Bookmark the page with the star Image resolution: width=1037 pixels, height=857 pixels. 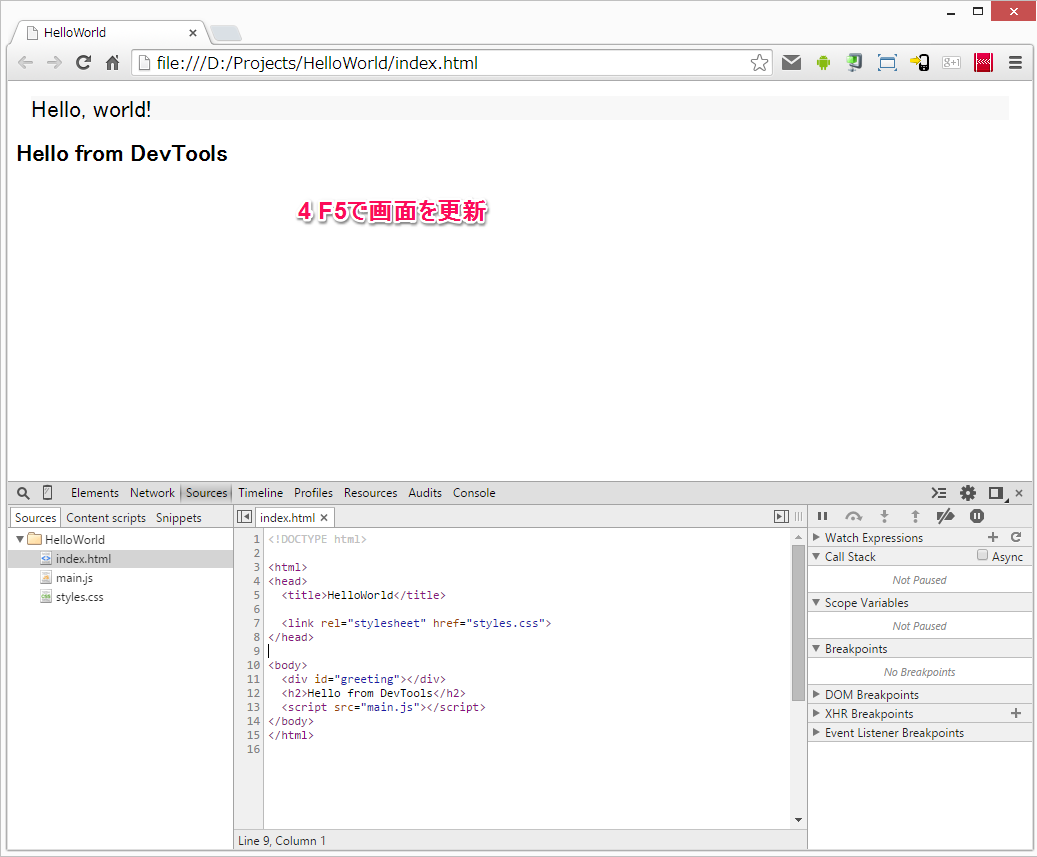[x=759, y=62]
